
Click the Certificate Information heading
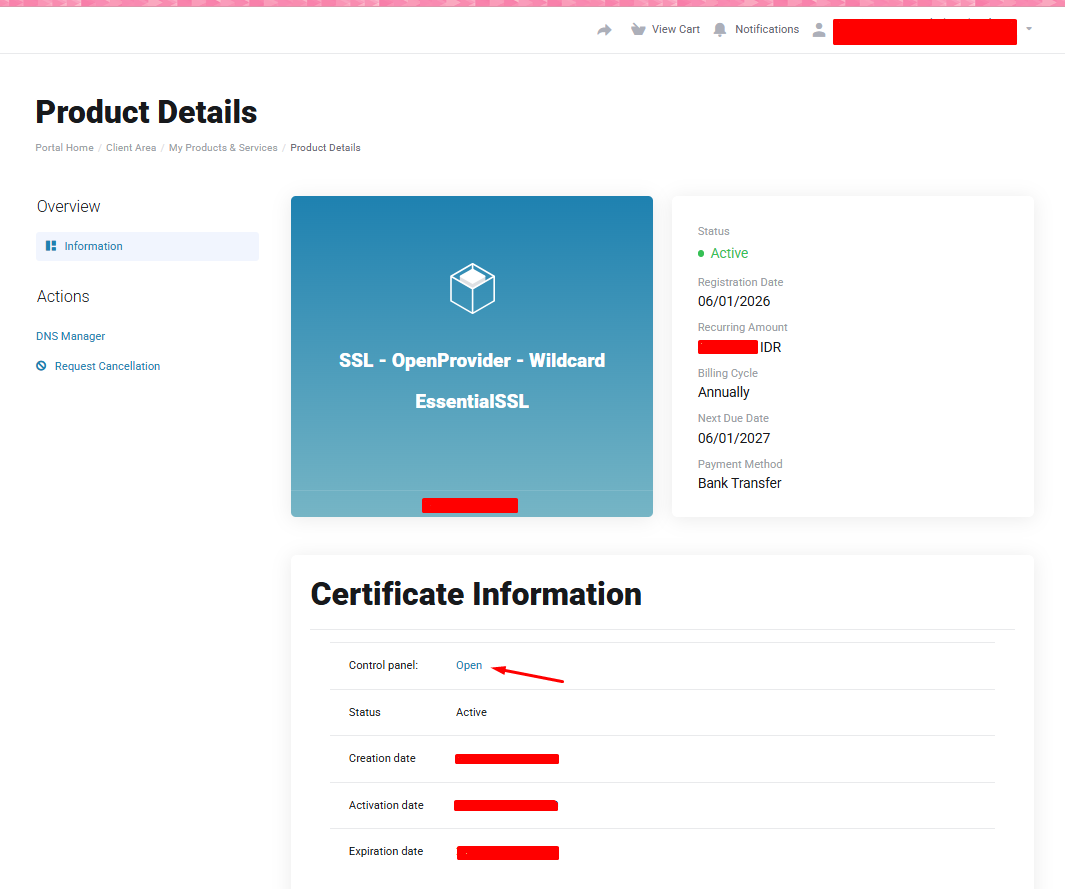tap(475, 594)
